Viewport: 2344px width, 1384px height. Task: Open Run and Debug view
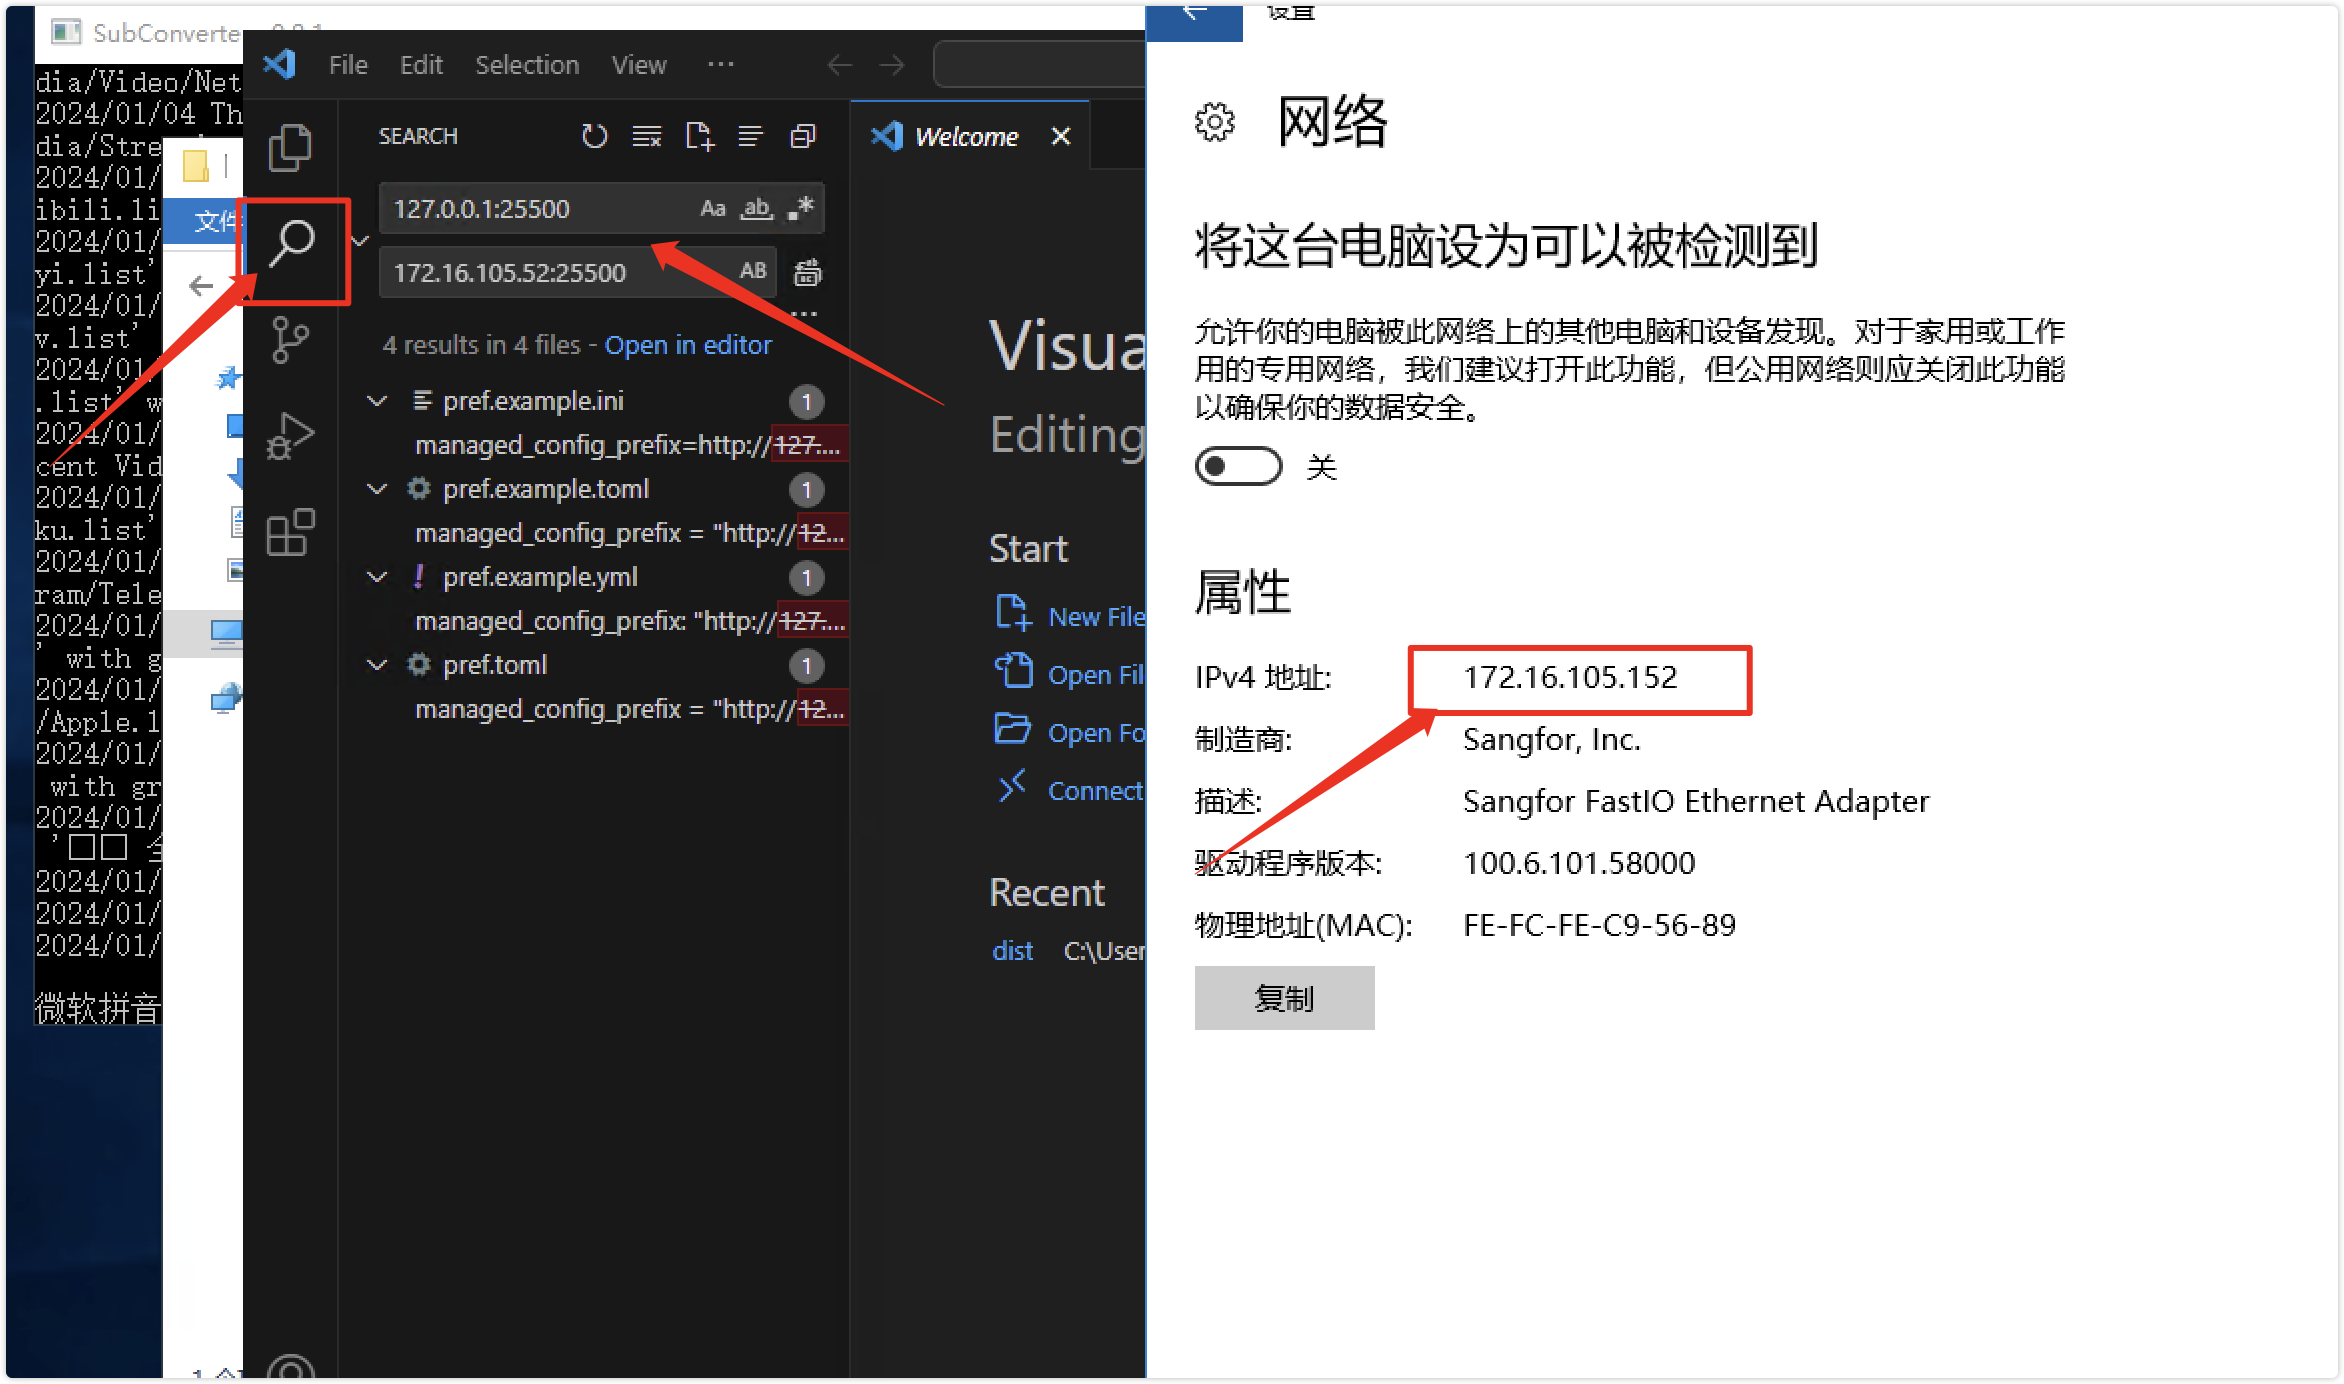[290, 436]
